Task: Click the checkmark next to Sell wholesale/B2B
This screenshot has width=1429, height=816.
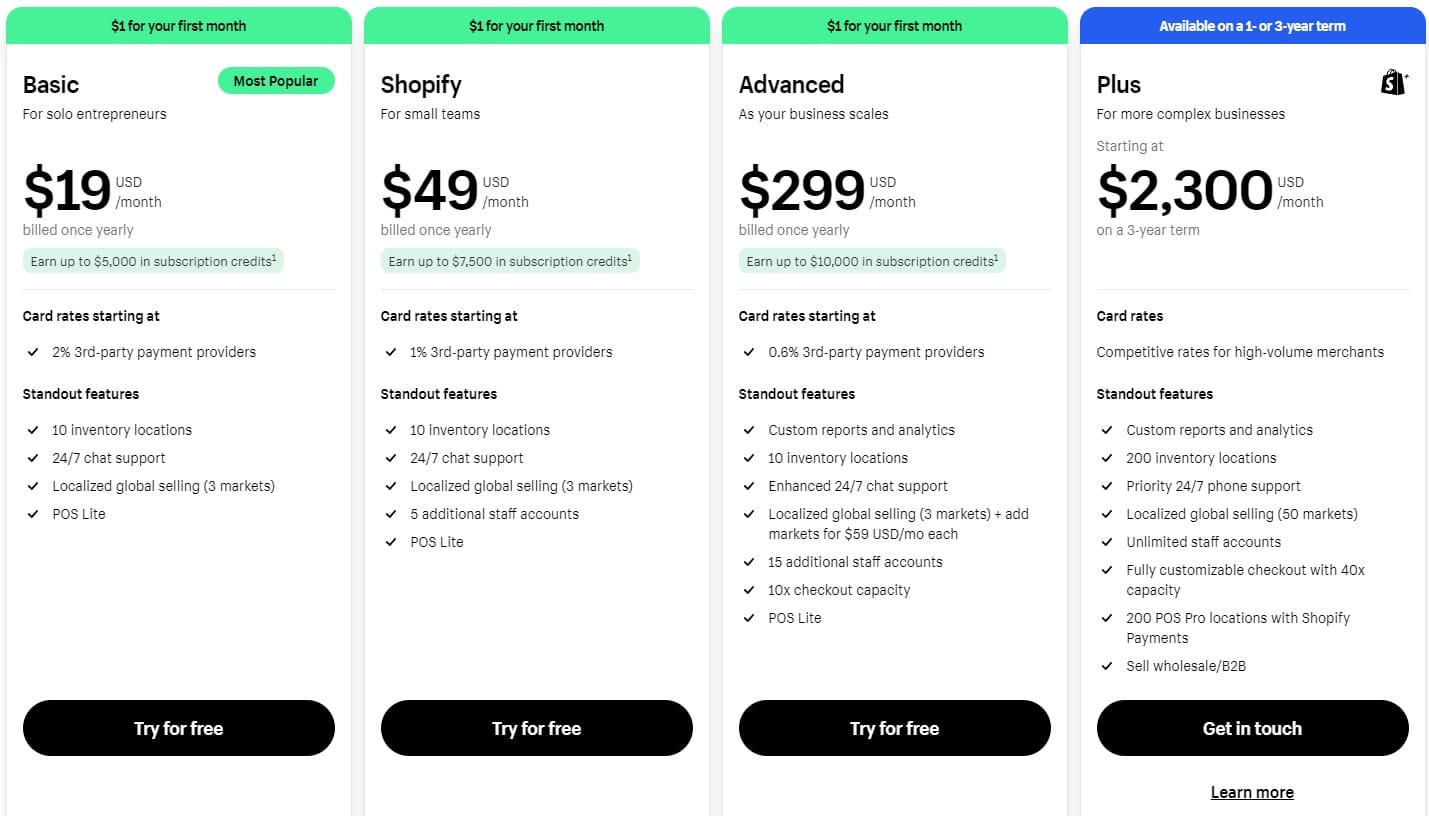Action: tap(1107, 665)
